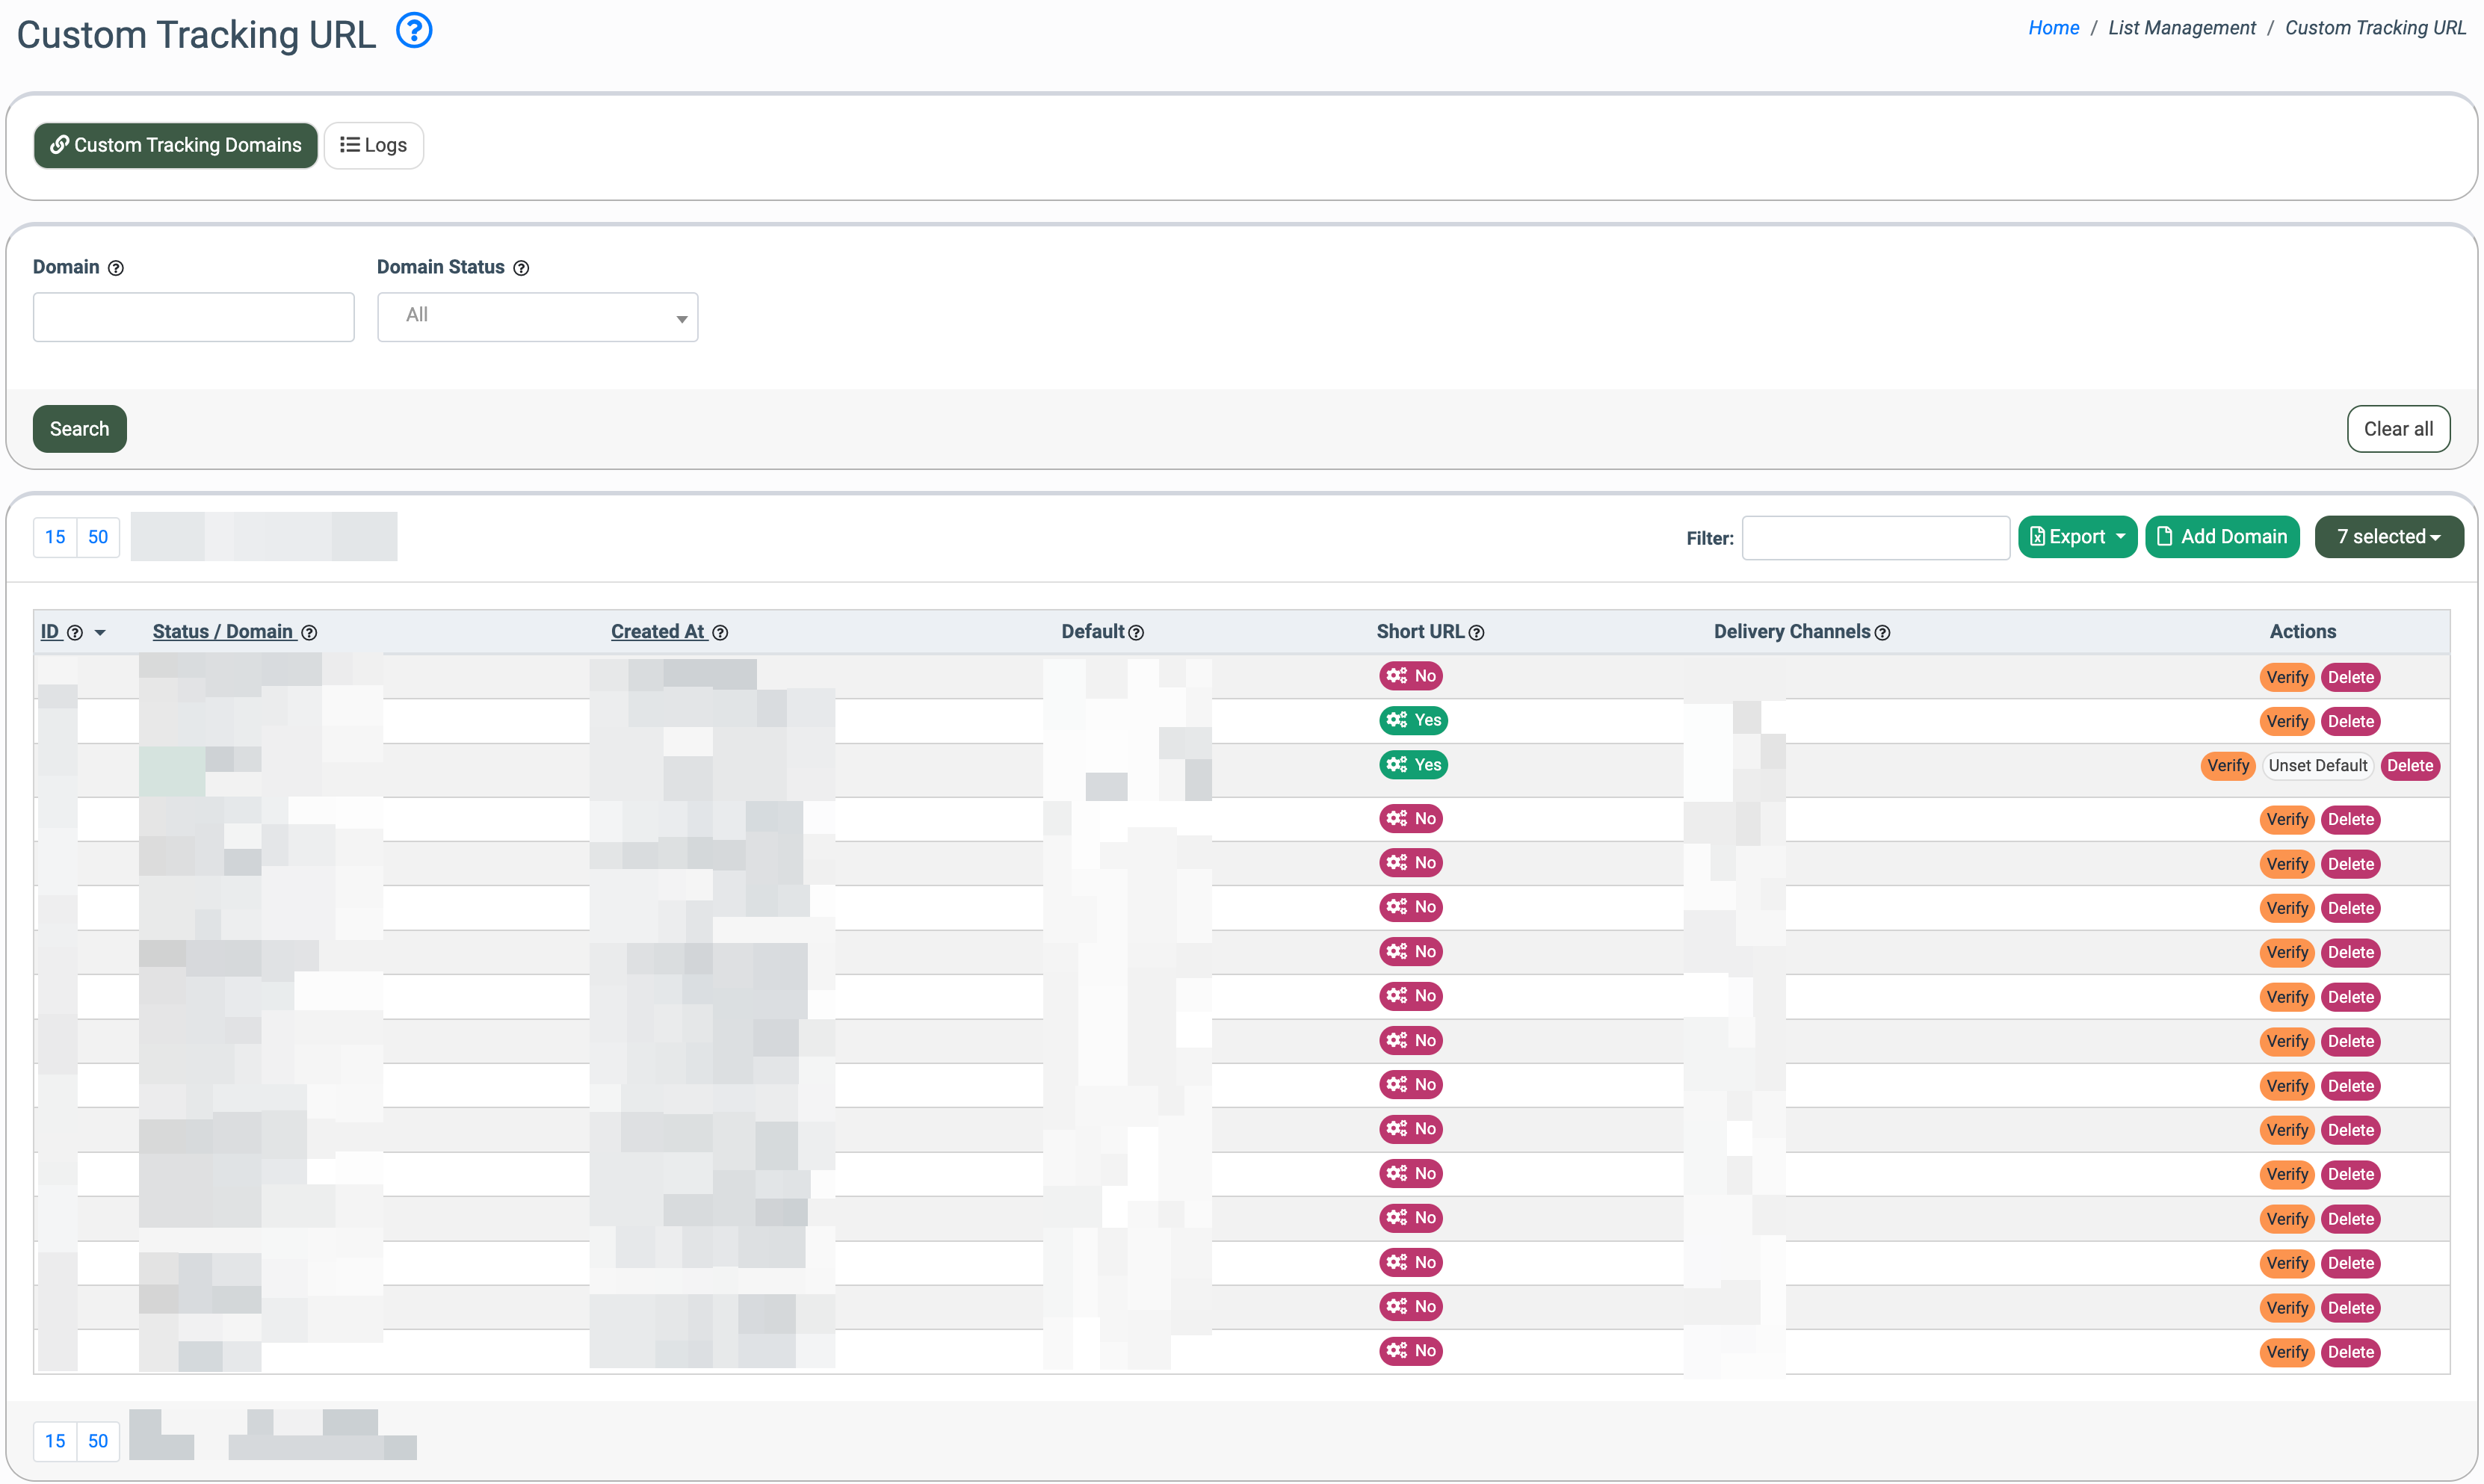Toggle the last row's Short URL No badge
This screenshot has height=1484, width=2484.
pos(1410,1351)
